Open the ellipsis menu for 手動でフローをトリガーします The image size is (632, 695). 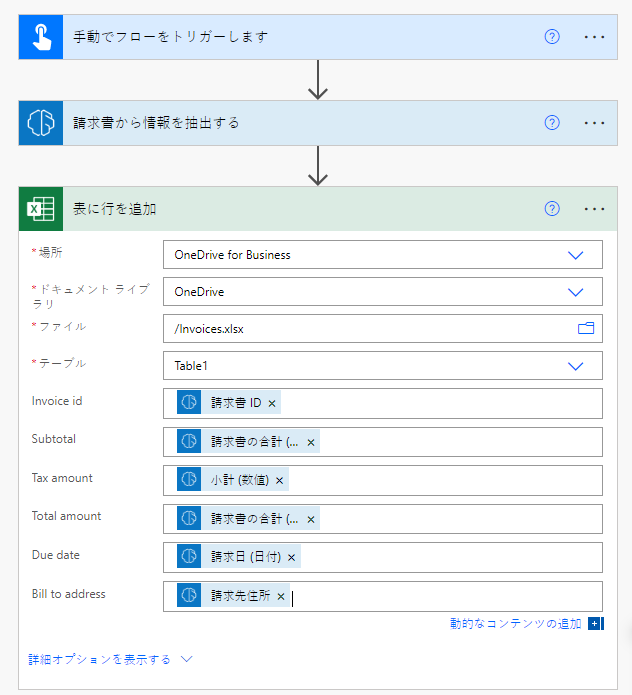595,37
